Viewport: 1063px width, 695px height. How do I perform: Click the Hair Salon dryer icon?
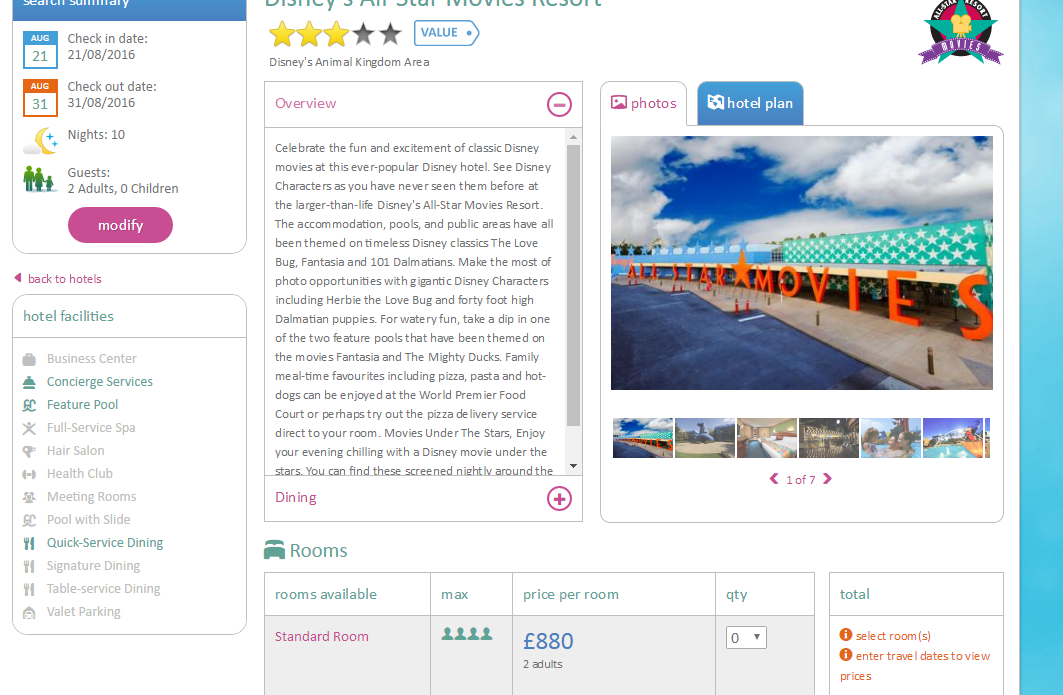(29, 452)
